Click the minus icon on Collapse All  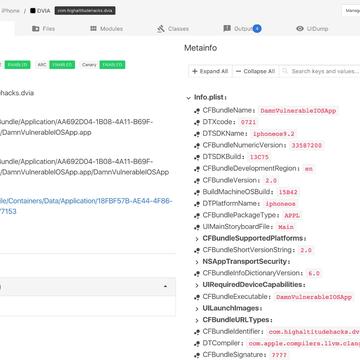[238, 71]
